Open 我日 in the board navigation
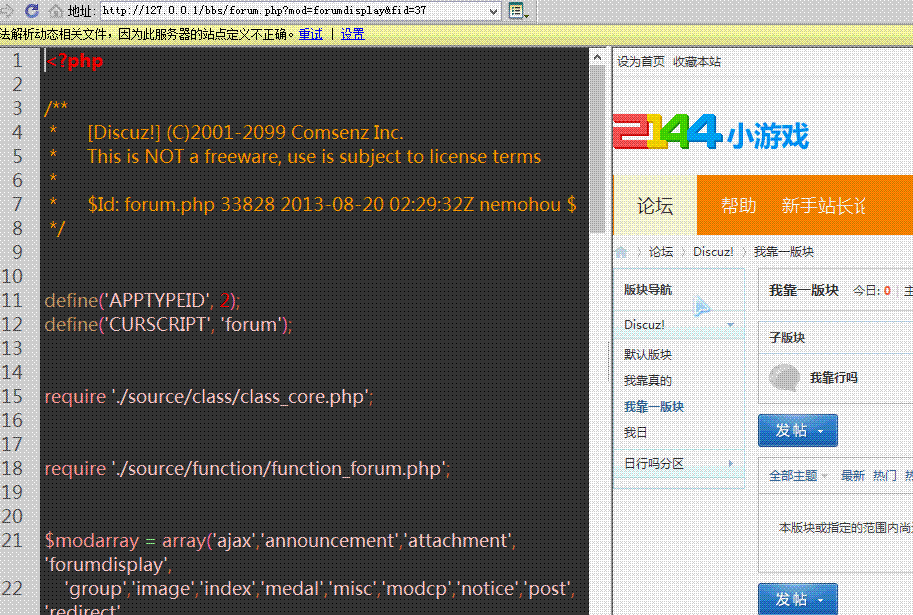Image resolution: width=913 pixels, height=615 pixels. coord(635,432)
